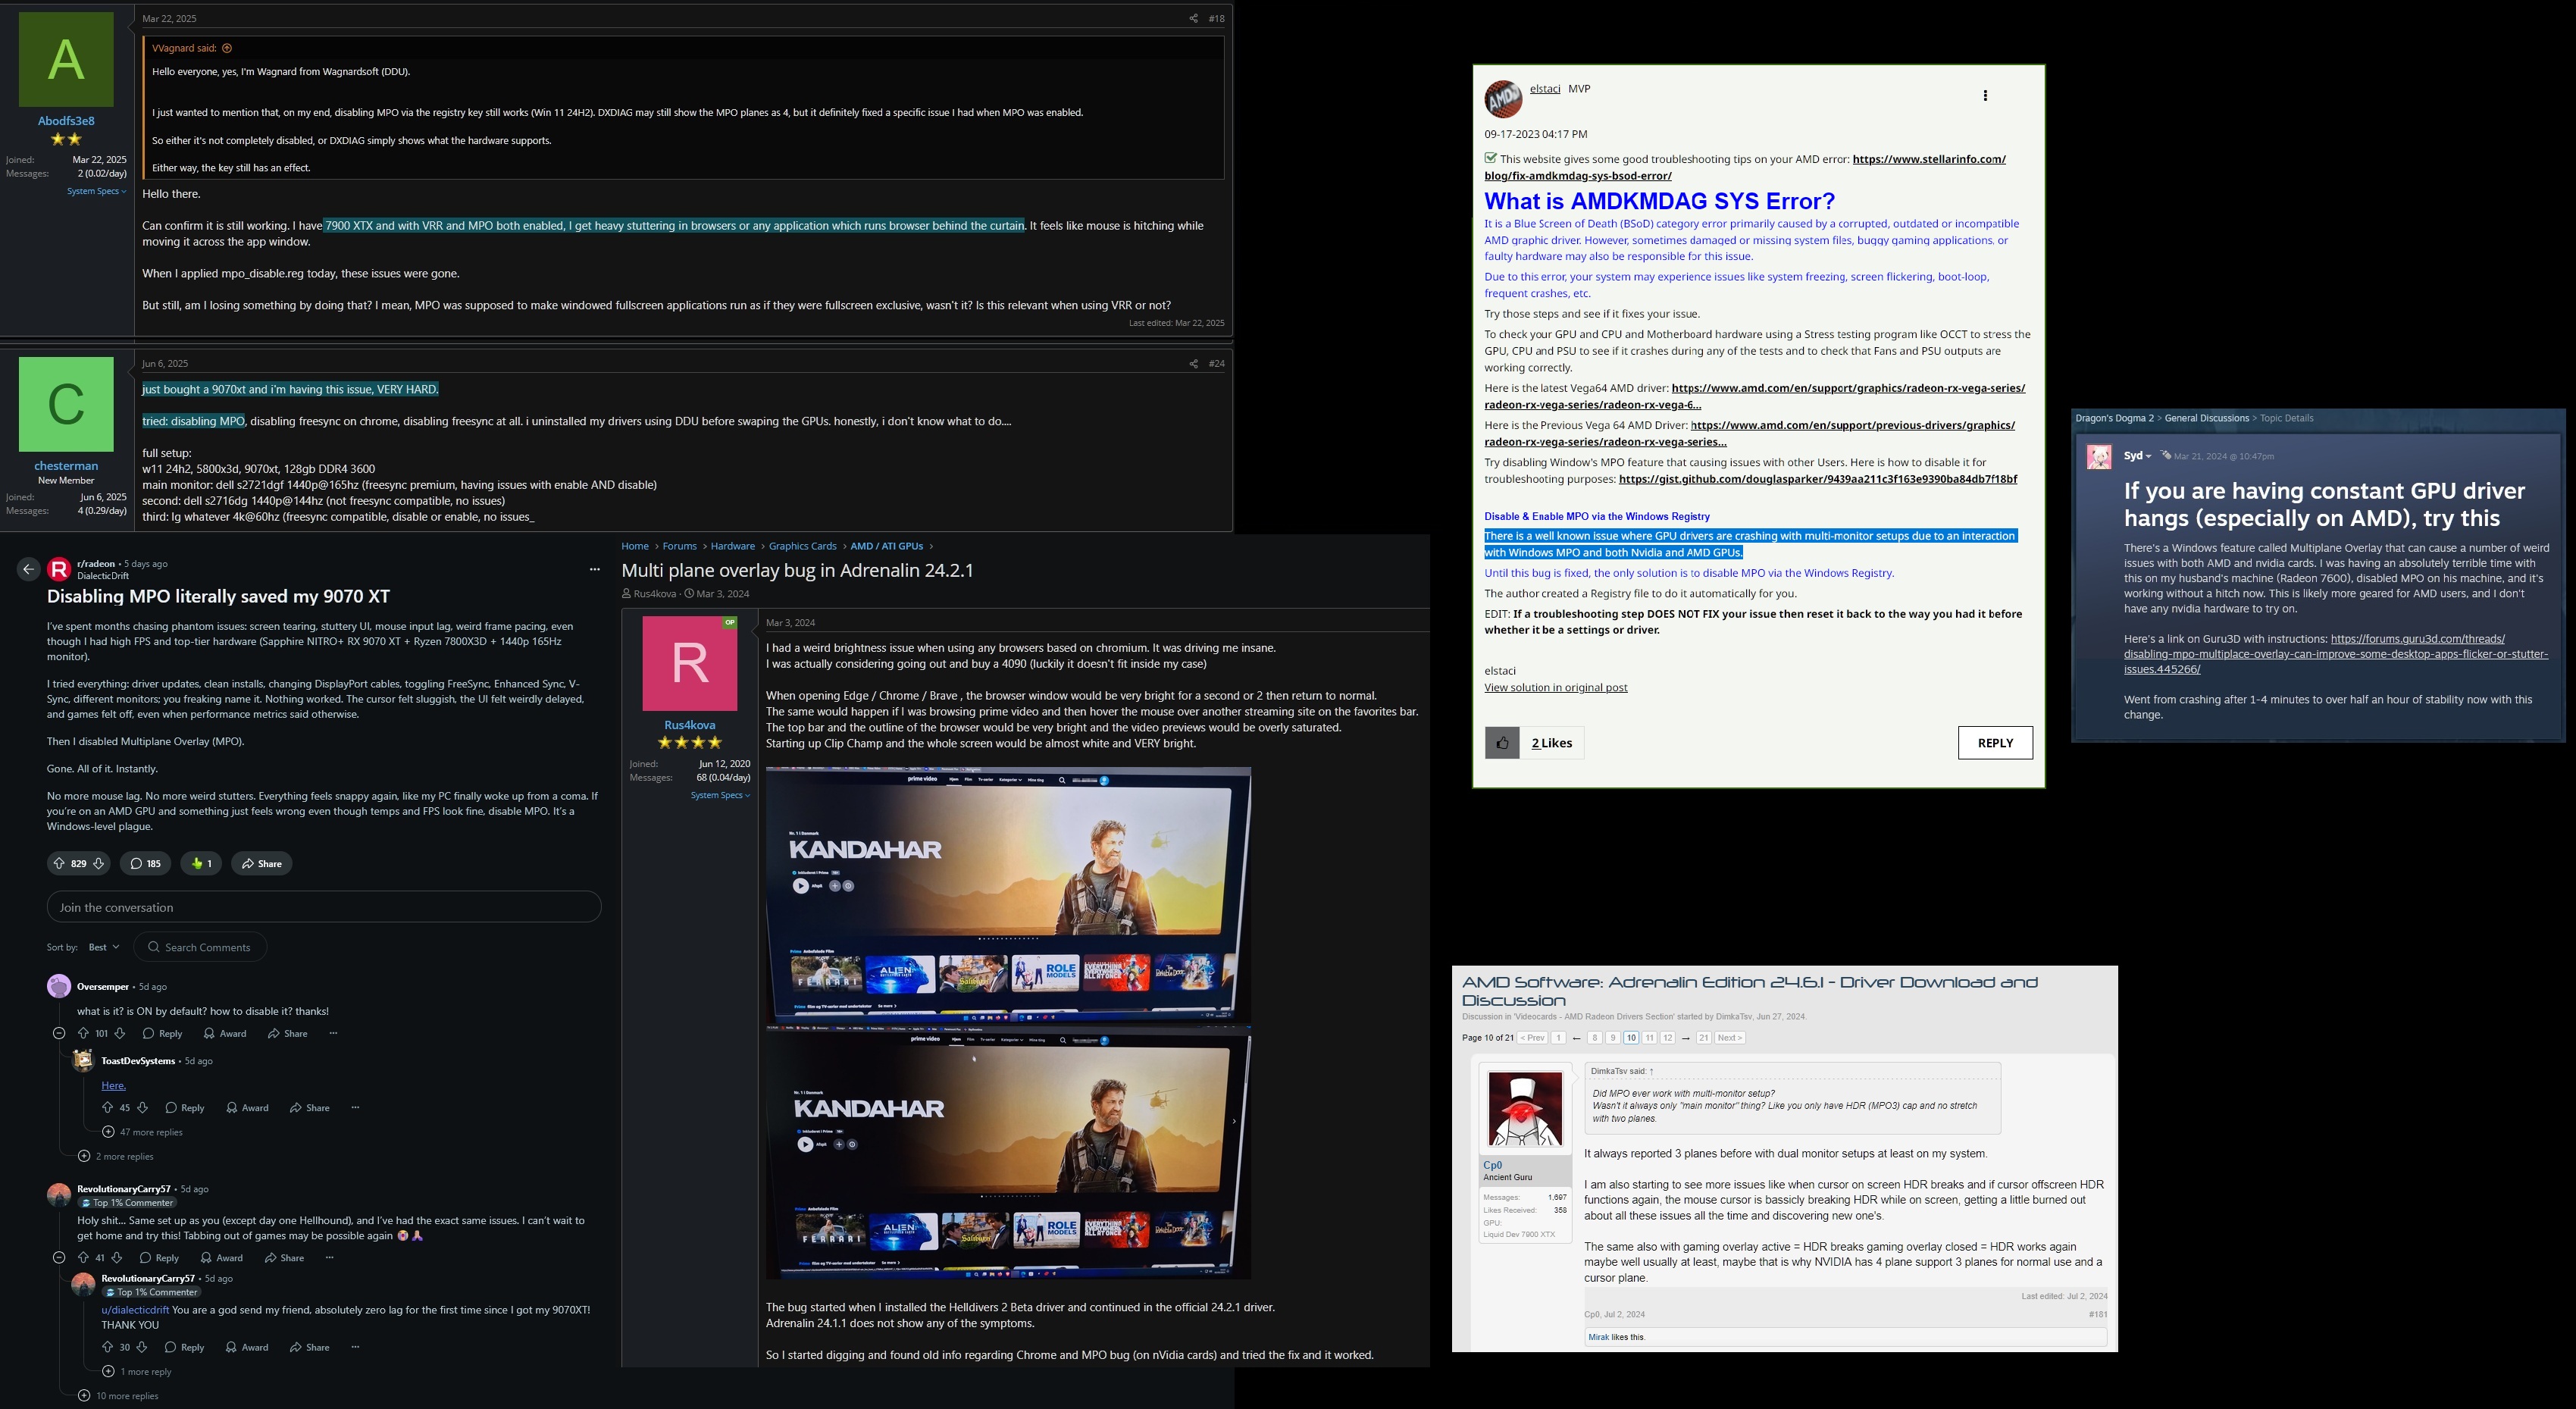Click the 'Here.' link in ToastDevSystems' comment
2576x1409 pixels.
point(113,1085)
